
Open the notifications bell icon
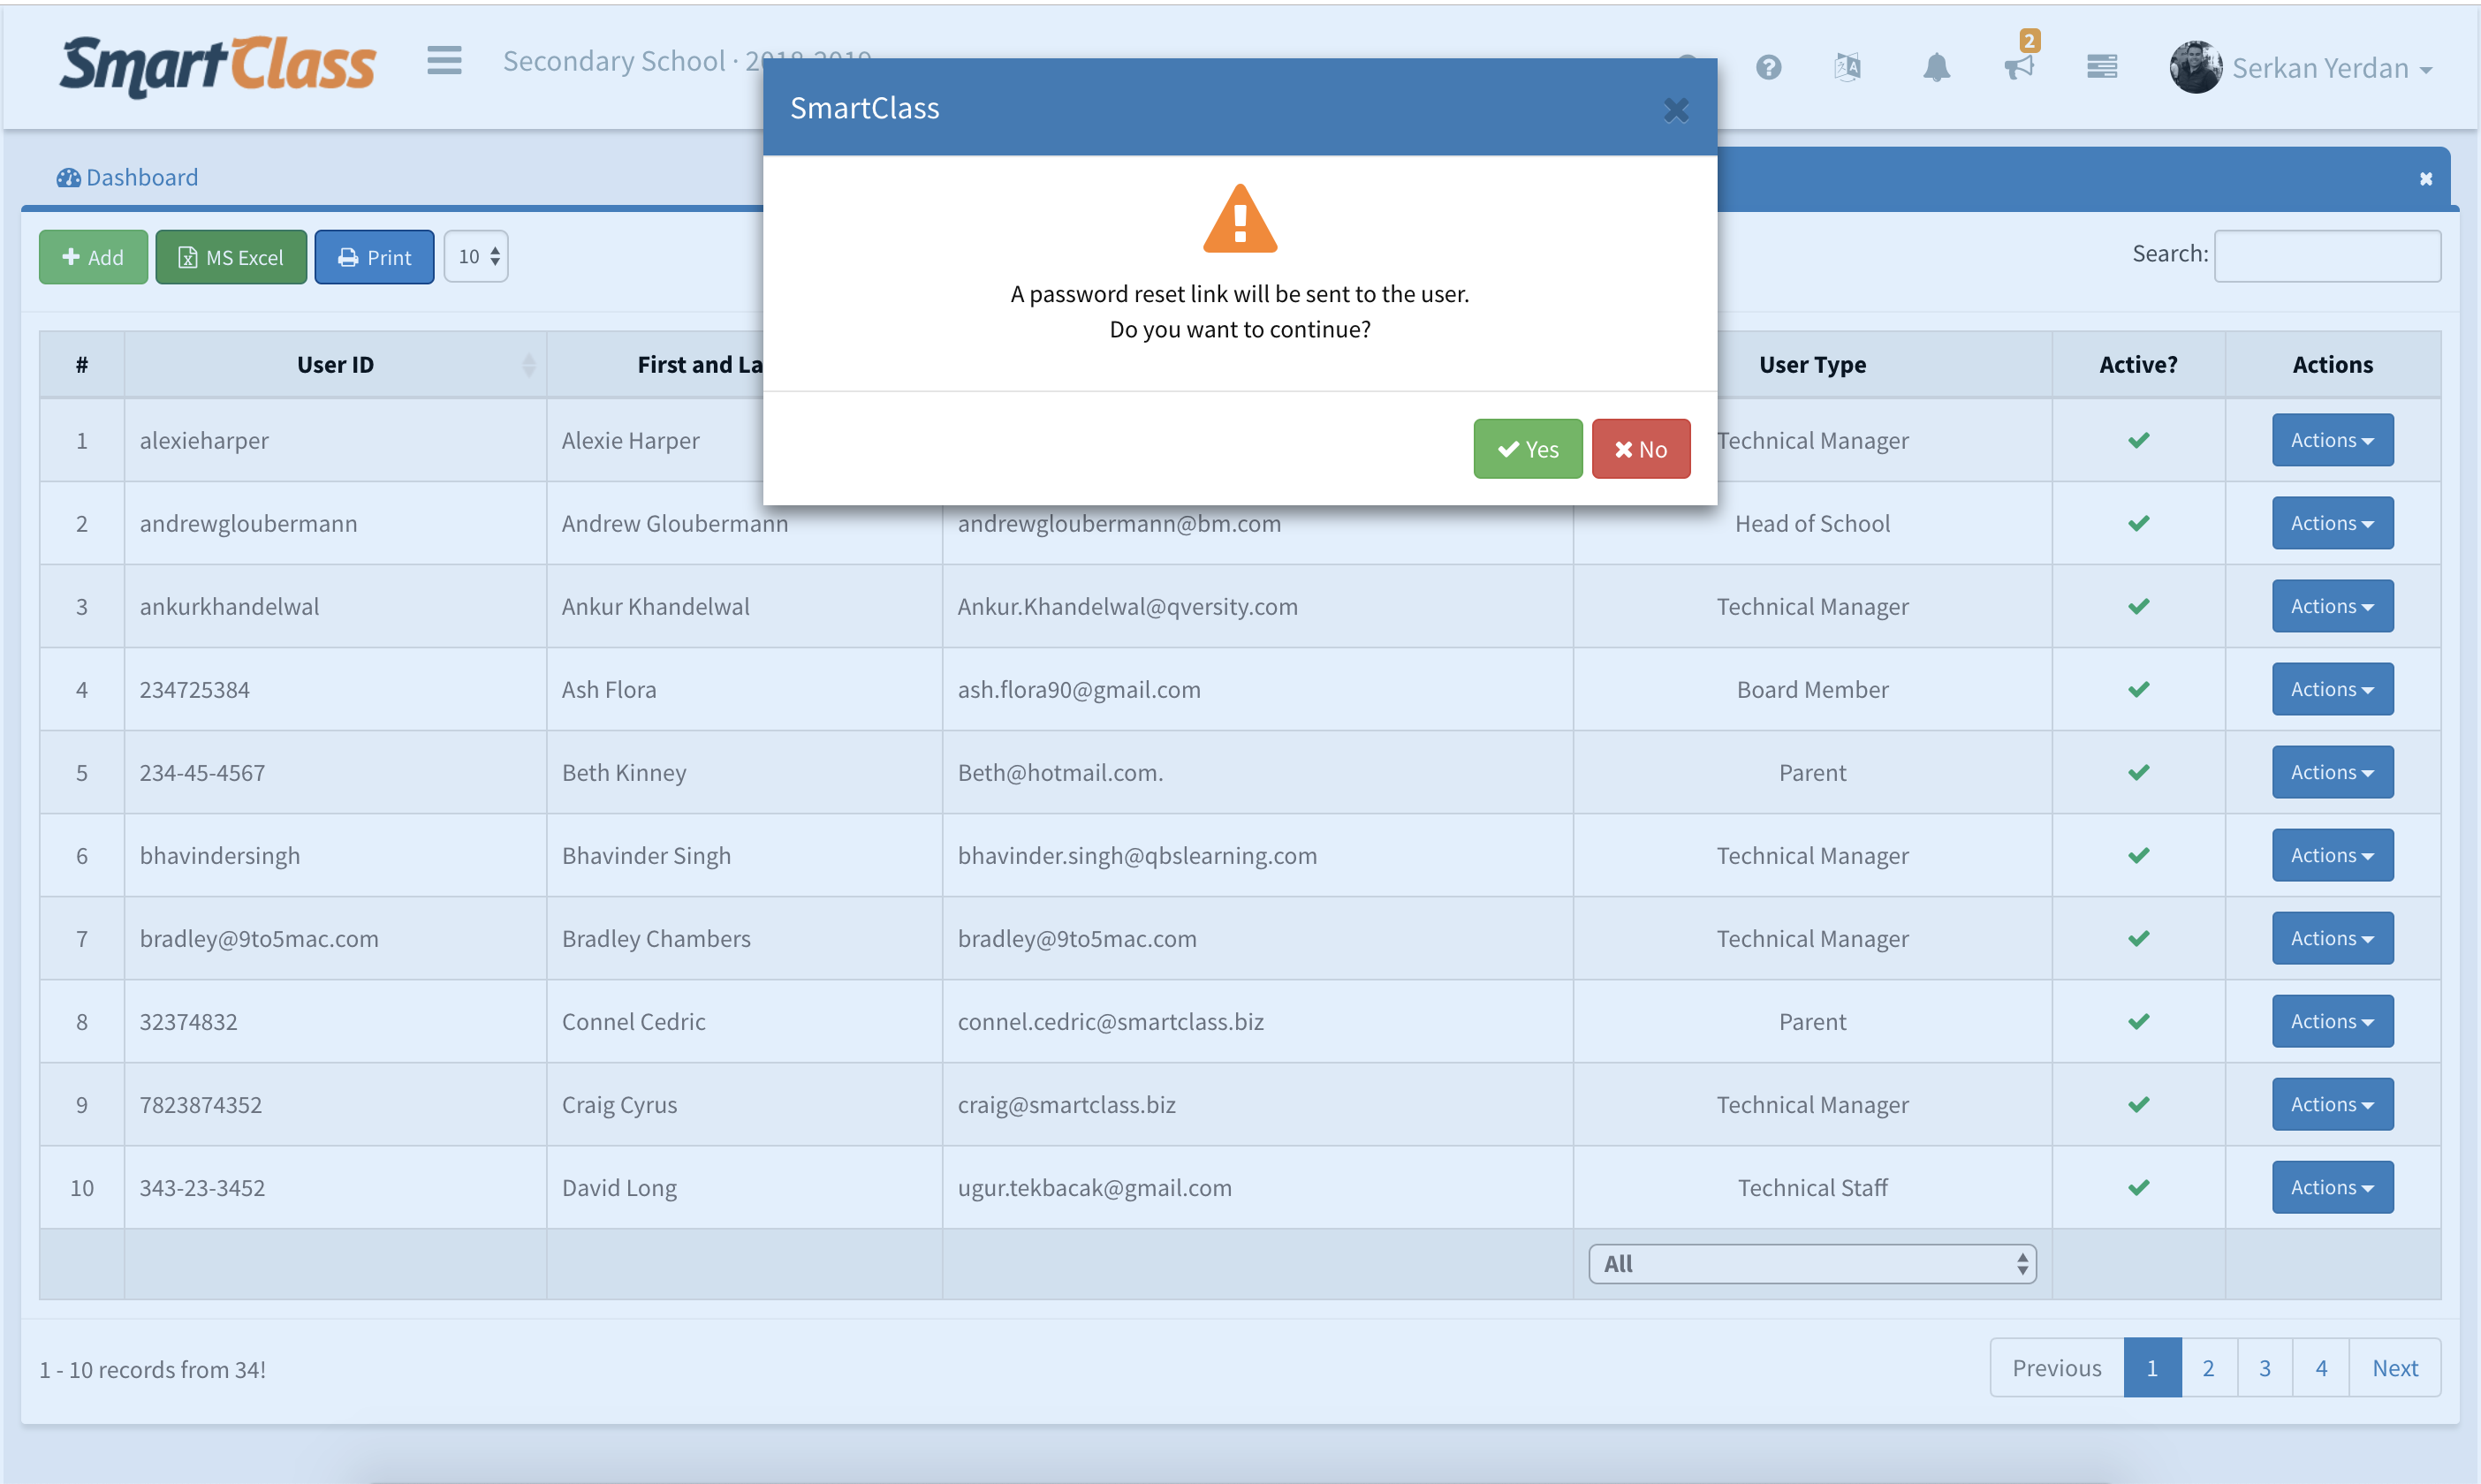pyautogui.click(x=1936, y=67)
